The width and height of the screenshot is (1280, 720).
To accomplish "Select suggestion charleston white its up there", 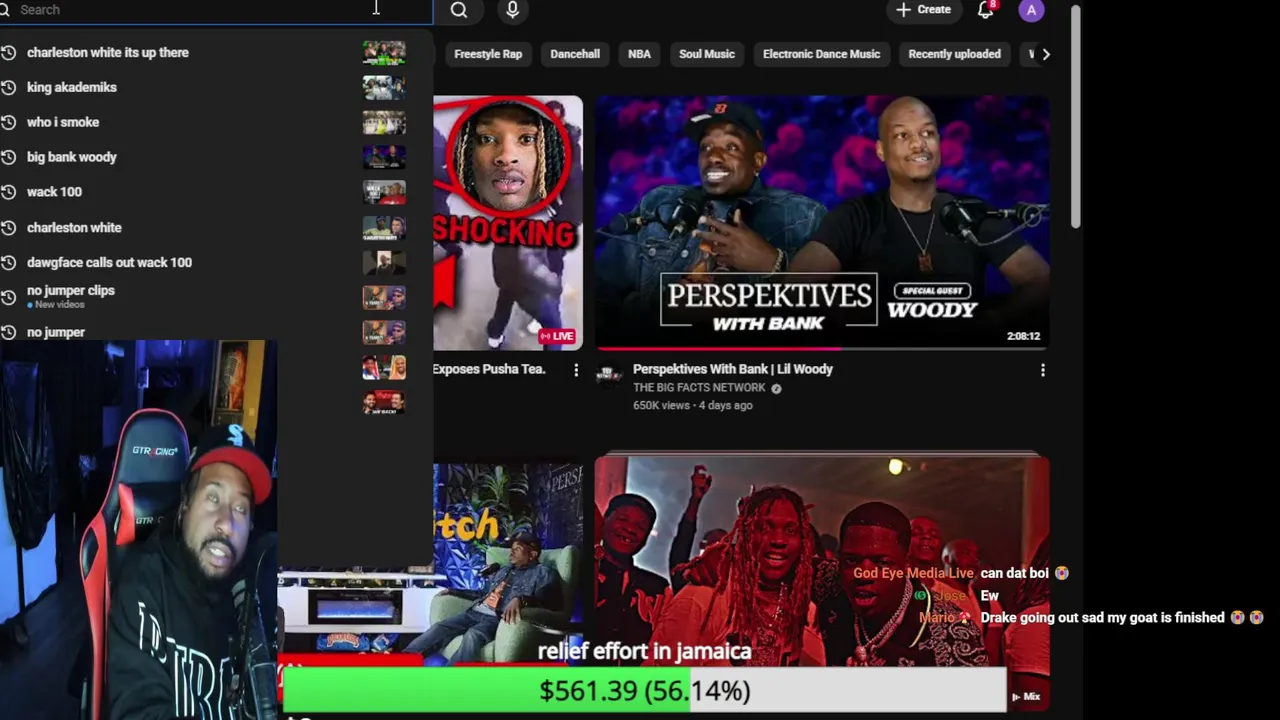I will [x=107, y=52].
